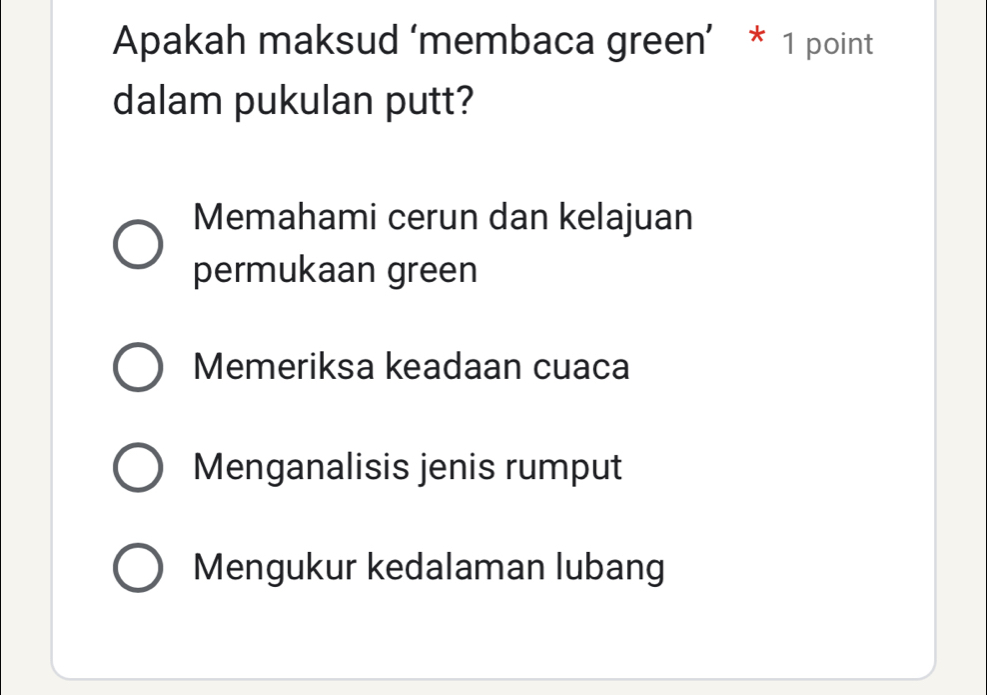Screen dimensions: 987x695
Task: Choose the Memeriksa keadaan cuaca radio button
Action: (136, 368)
